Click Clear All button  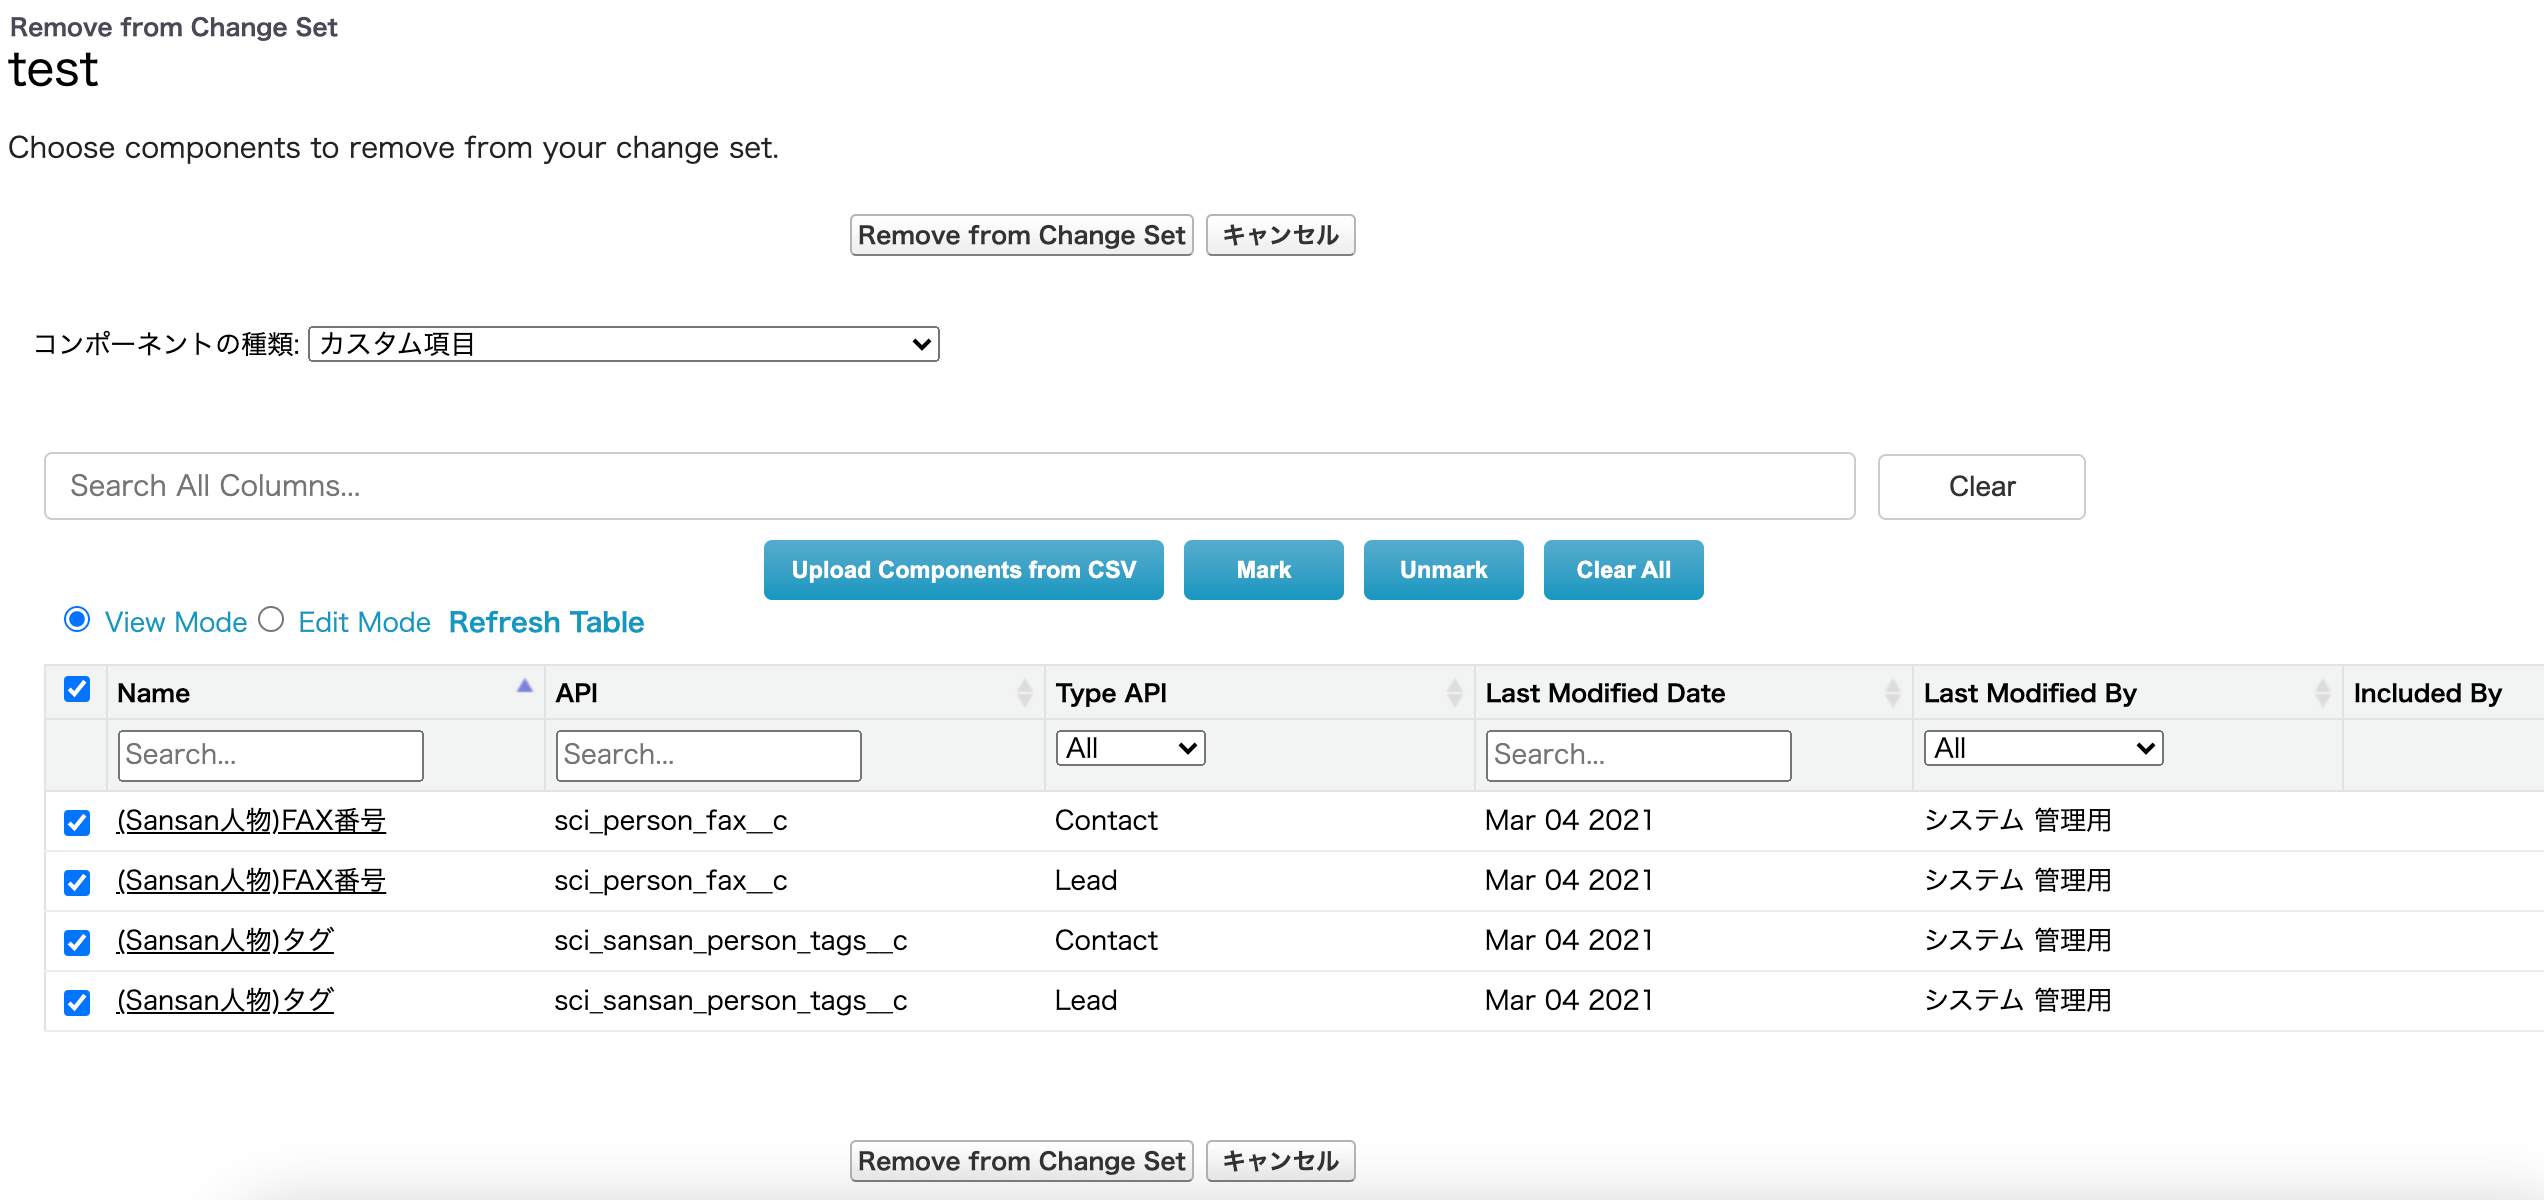coord(1623,570)
